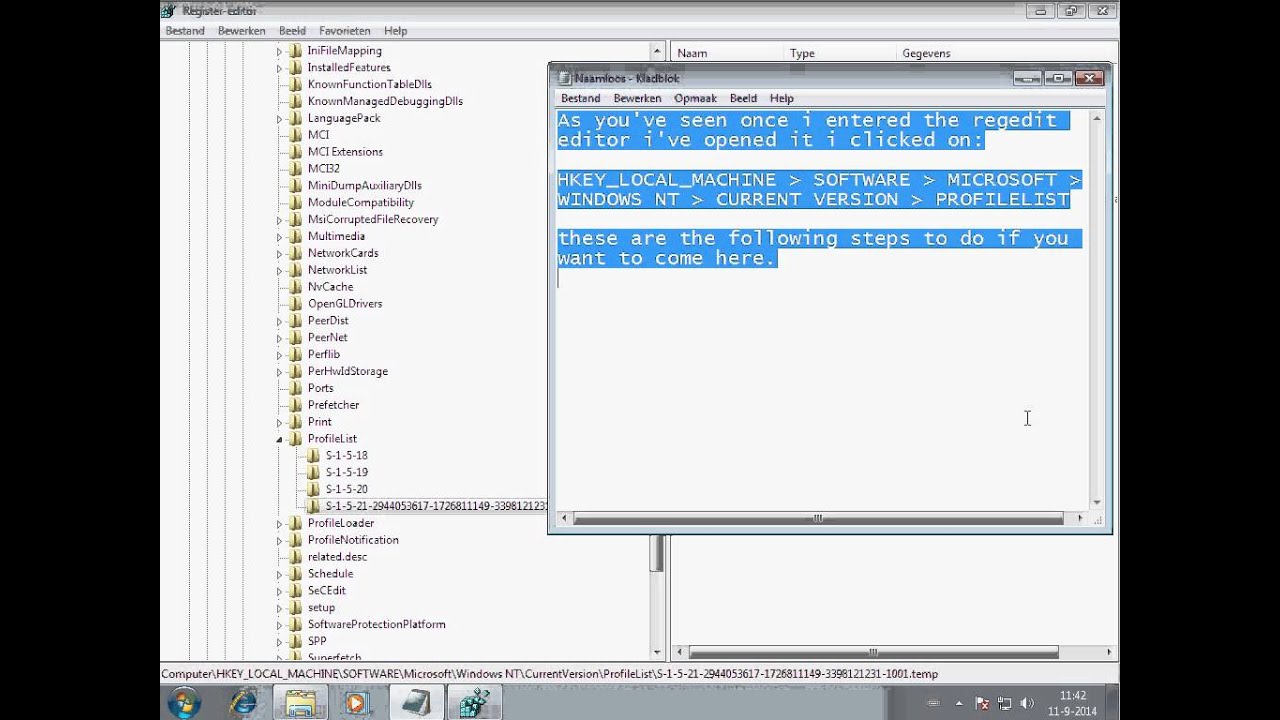
Task: Select the Schedule key label
Action: click(330, 574)
